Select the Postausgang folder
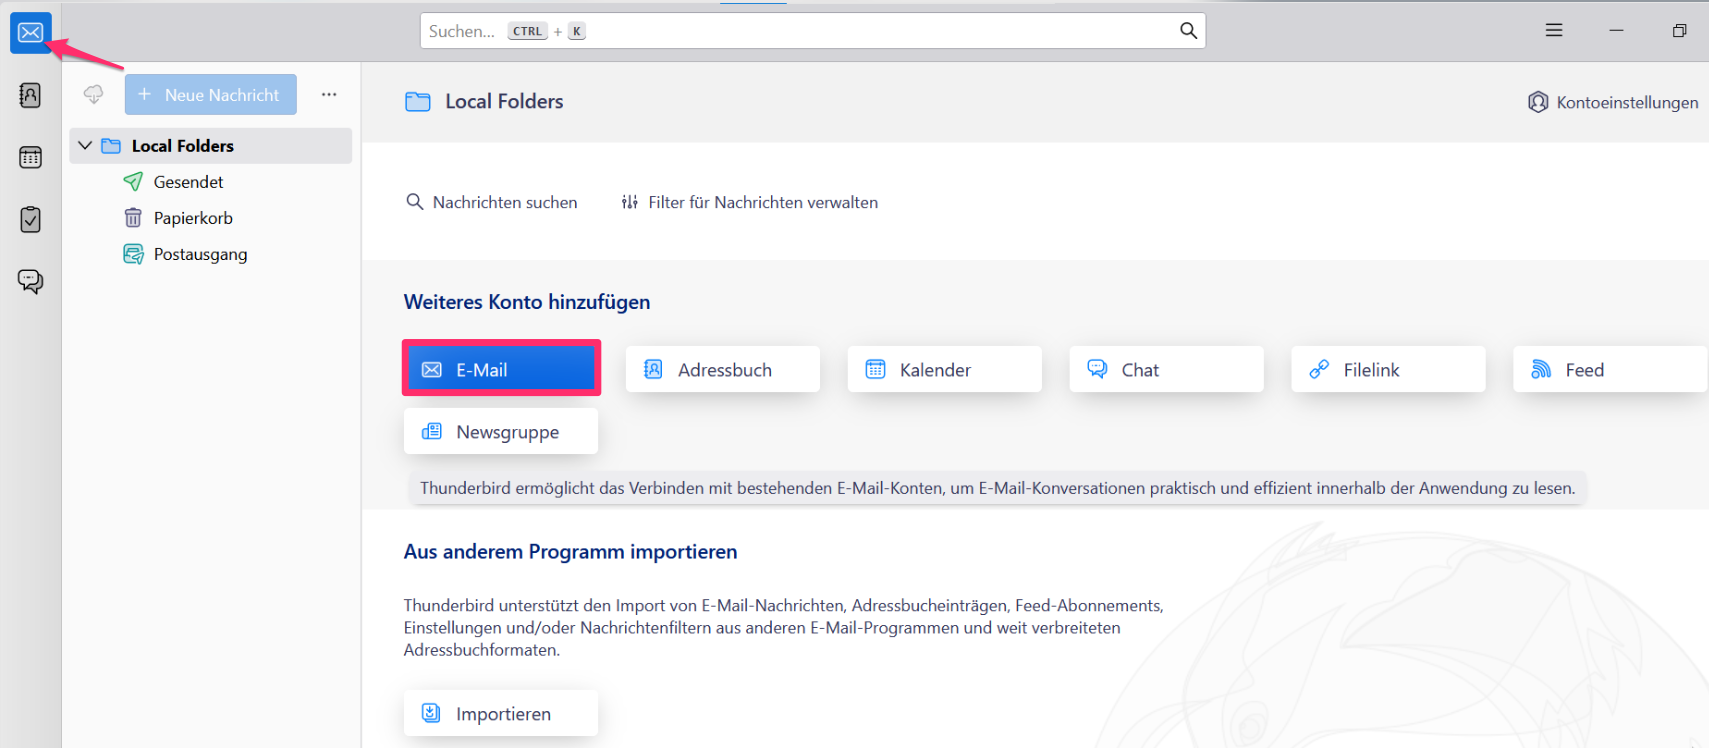 click(x=200, y=254)
